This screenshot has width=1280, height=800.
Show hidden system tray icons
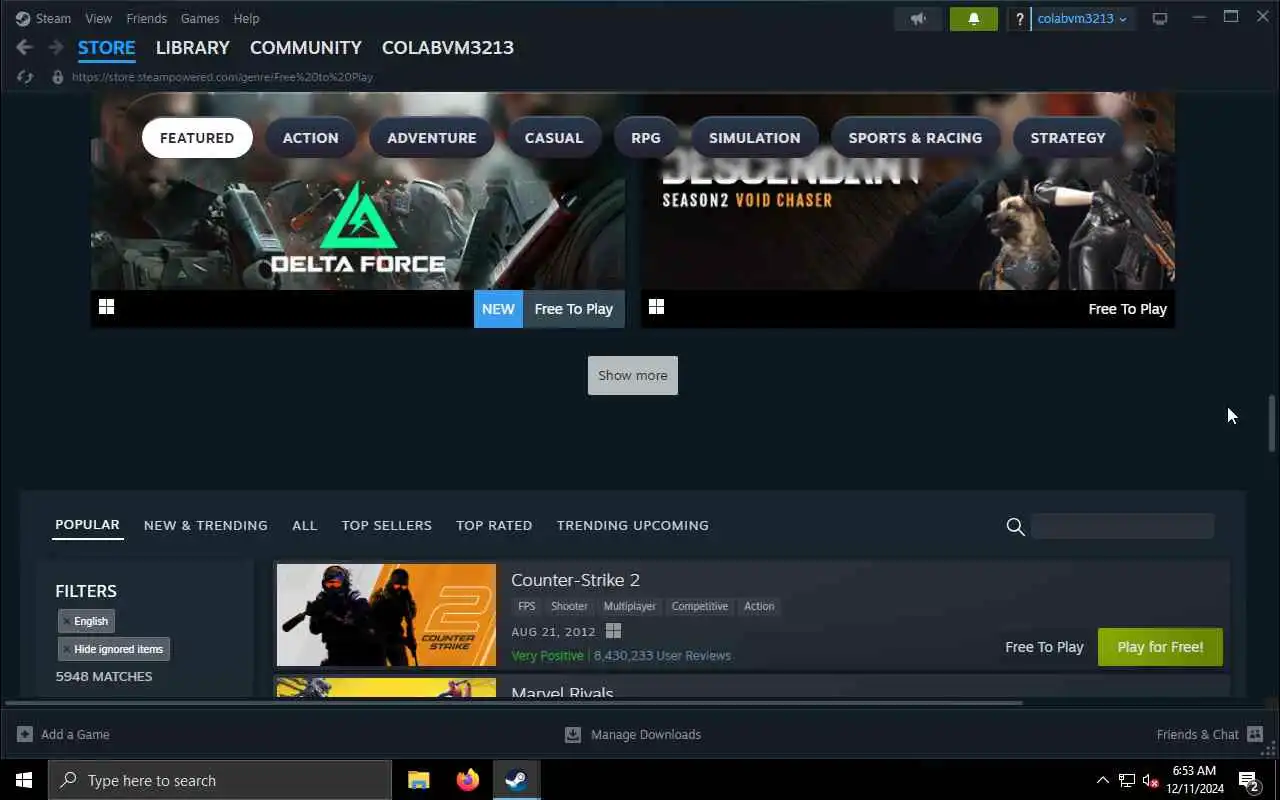click(1103, 780)
